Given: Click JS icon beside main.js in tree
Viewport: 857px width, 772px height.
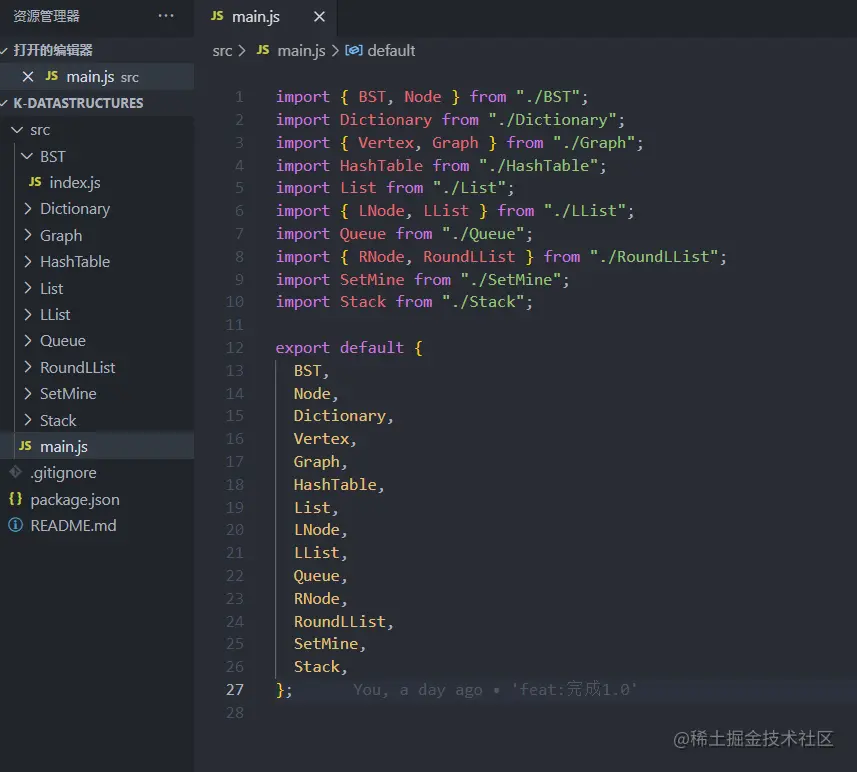Looking at the screenshot, I should 25,446.
